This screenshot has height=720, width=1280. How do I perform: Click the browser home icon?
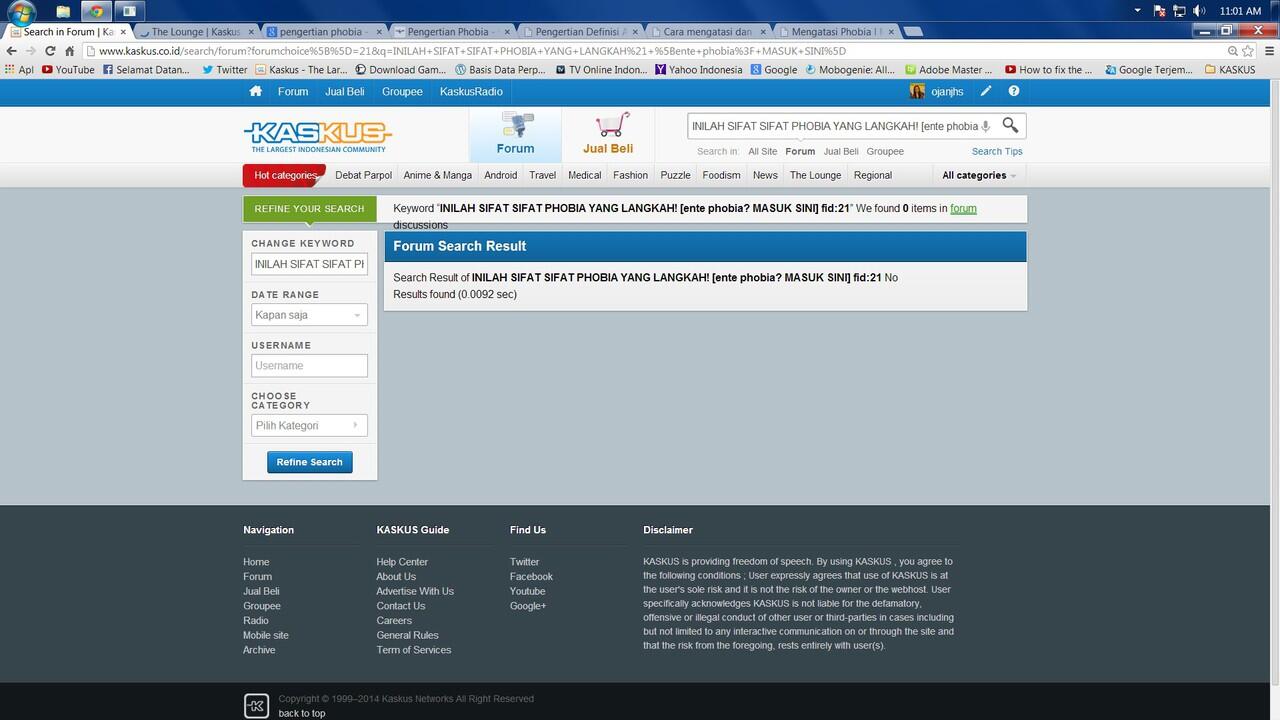coord(70,51)
